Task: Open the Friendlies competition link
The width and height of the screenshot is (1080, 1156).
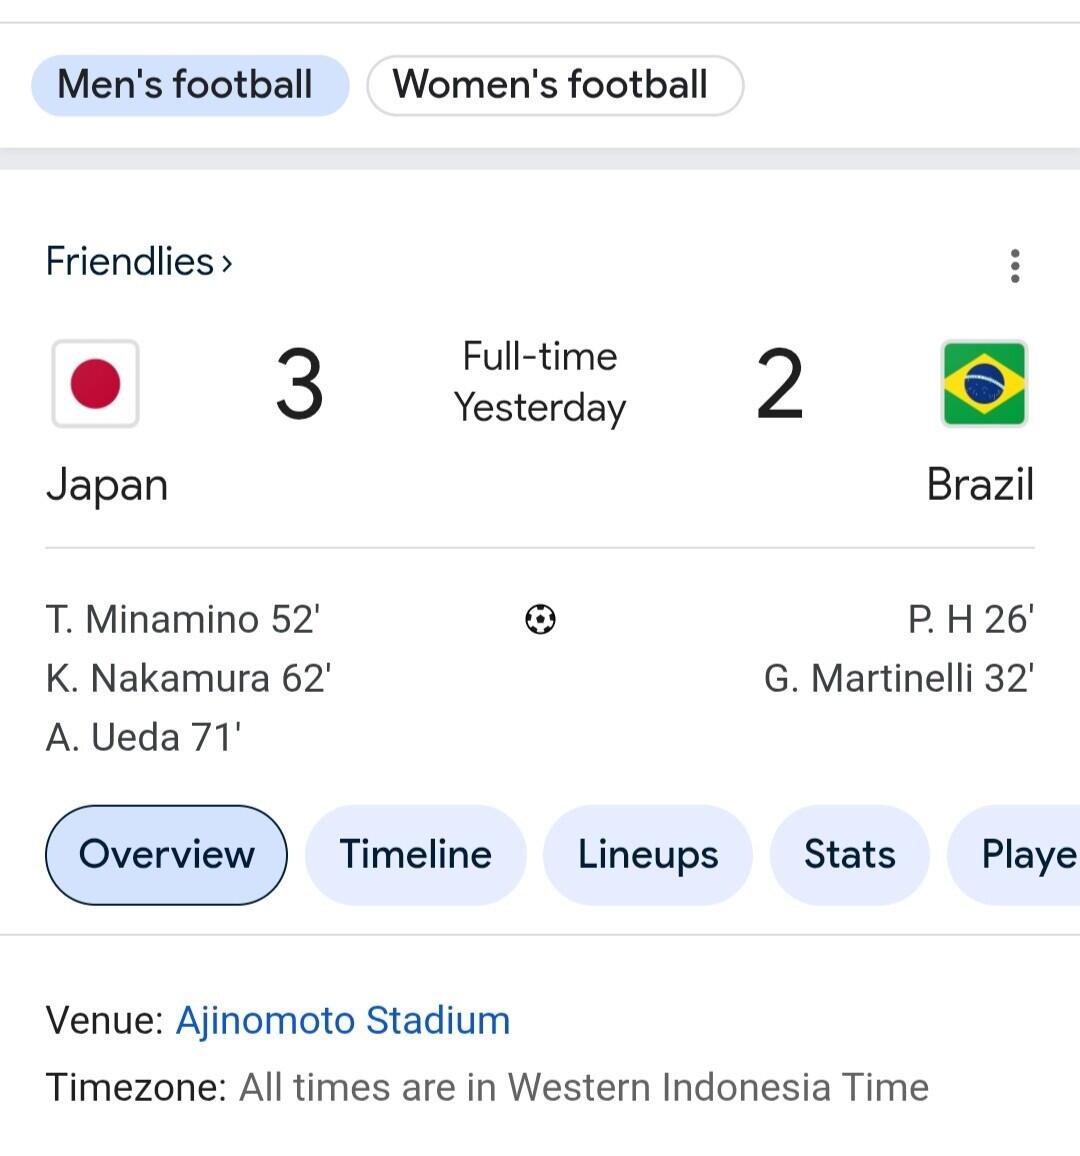Action: [139, 262]
